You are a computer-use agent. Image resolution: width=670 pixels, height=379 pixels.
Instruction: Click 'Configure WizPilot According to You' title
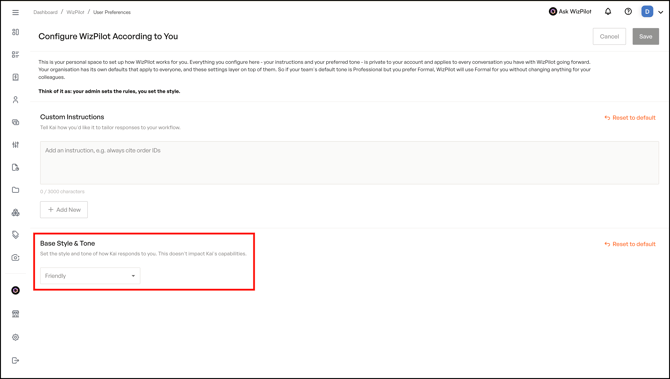click(x=108, y=36)
